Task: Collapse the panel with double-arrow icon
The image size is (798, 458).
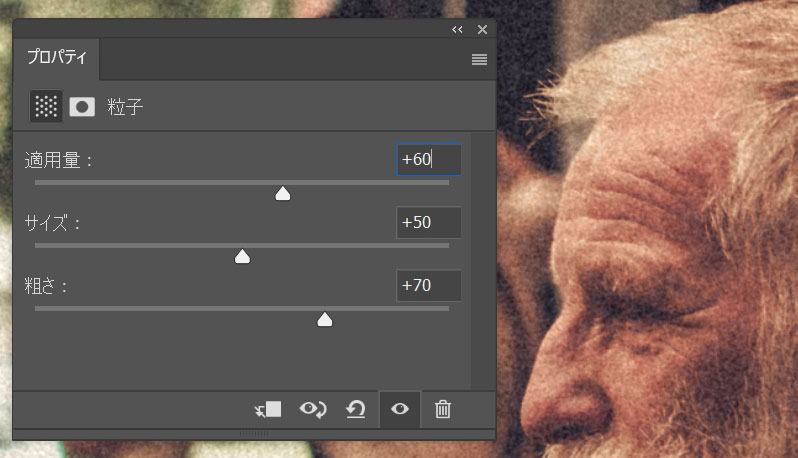Action: click(457, 30)
